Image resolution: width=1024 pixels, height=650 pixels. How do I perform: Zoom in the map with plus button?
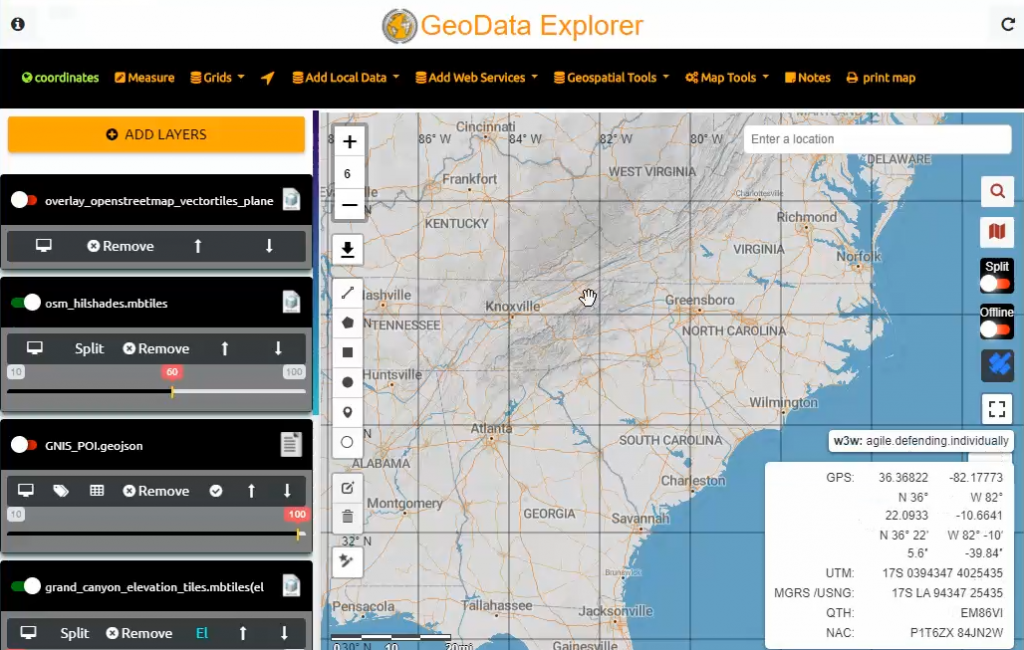pyautogui.click(x=349, y=142)
